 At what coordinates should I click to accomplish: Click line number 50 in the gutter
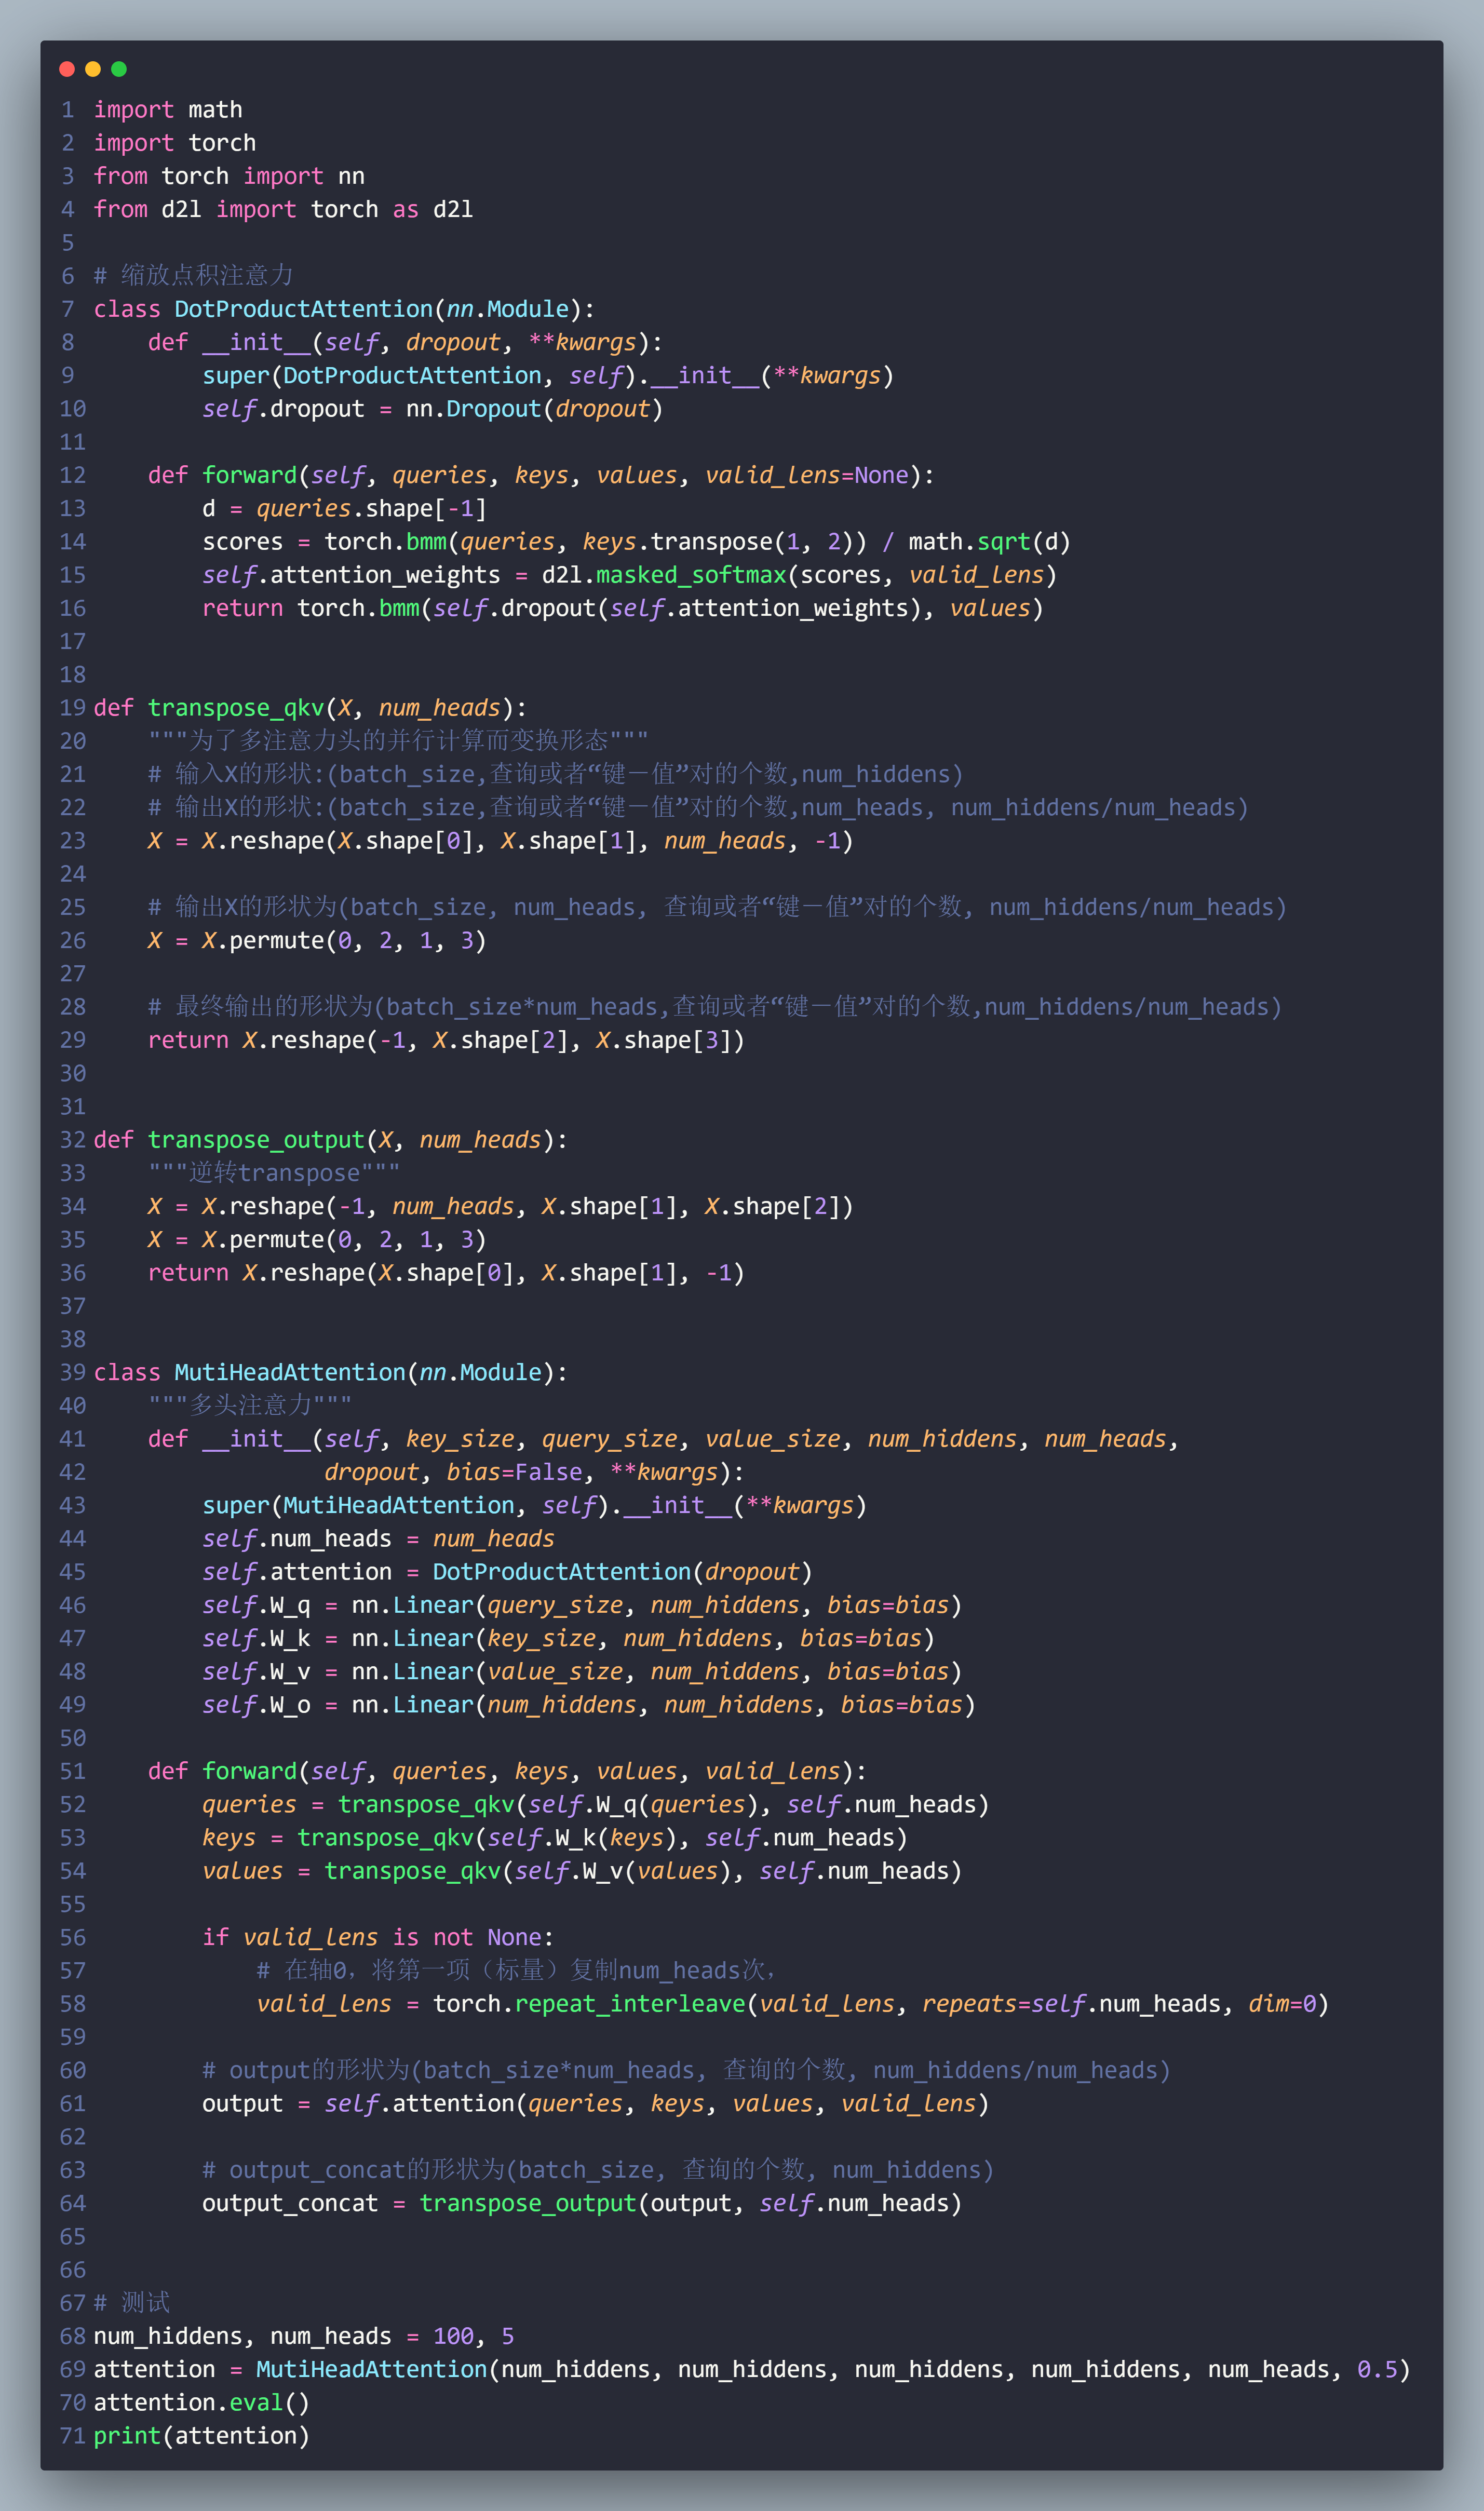point(73,1739)
